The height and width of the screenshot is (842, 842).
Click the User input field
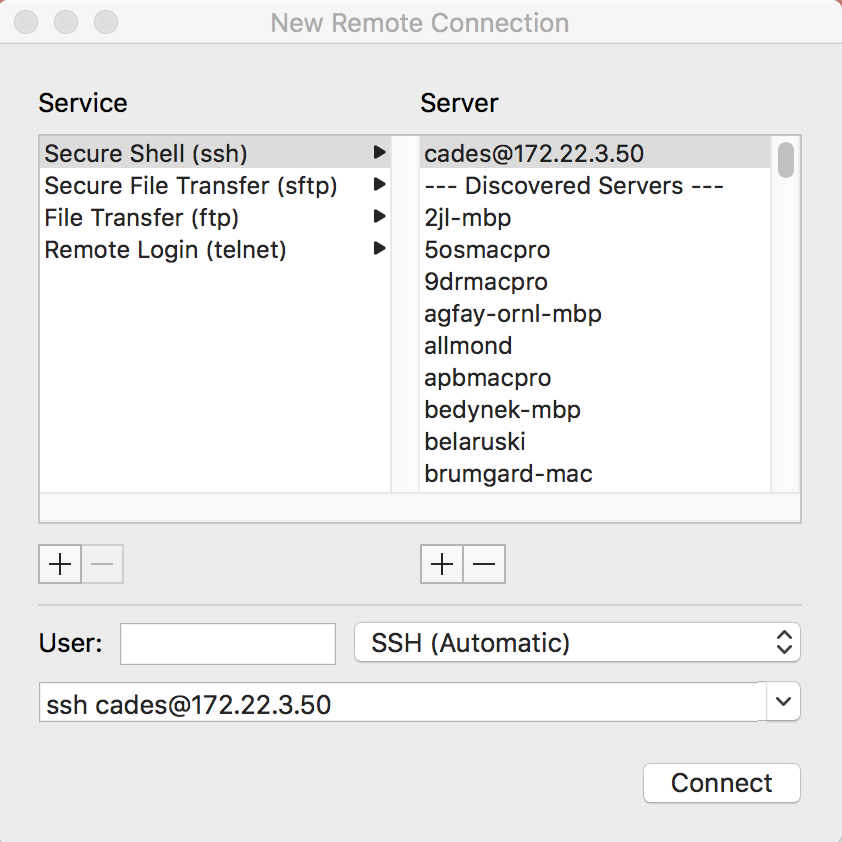coord(228,643)
